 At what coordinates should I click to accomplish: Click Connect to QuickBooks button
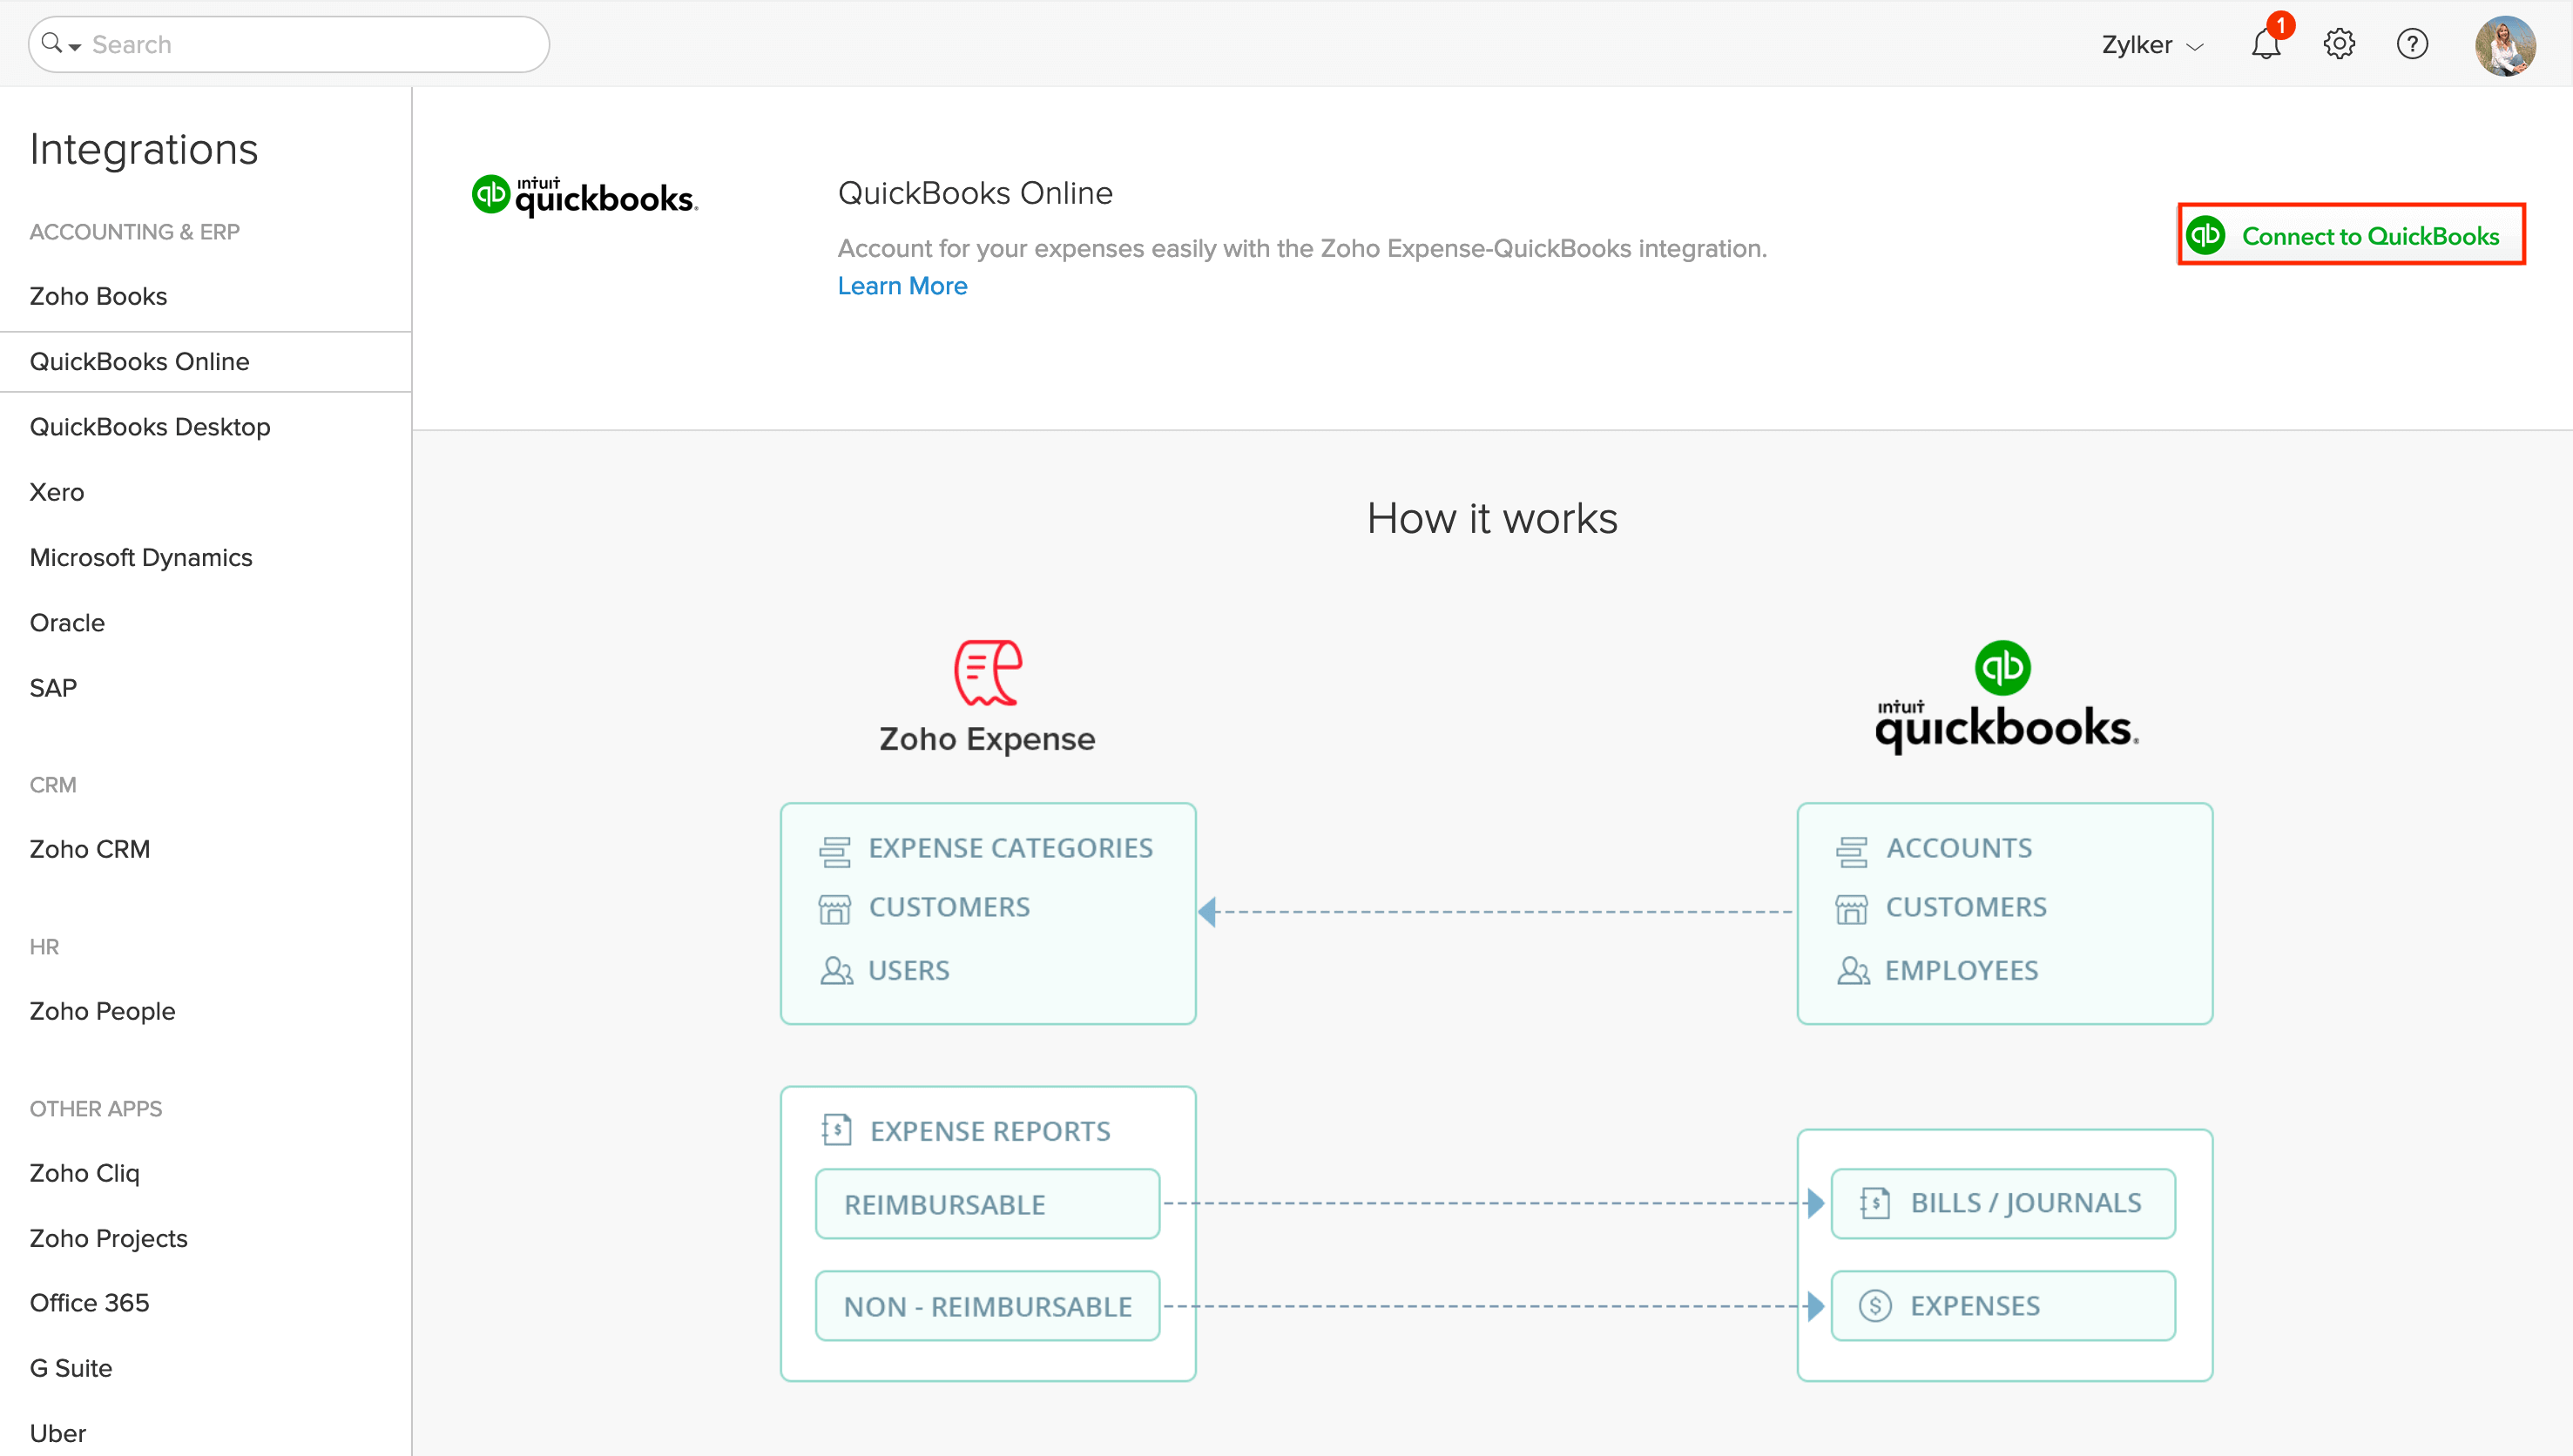point(2351,235)
